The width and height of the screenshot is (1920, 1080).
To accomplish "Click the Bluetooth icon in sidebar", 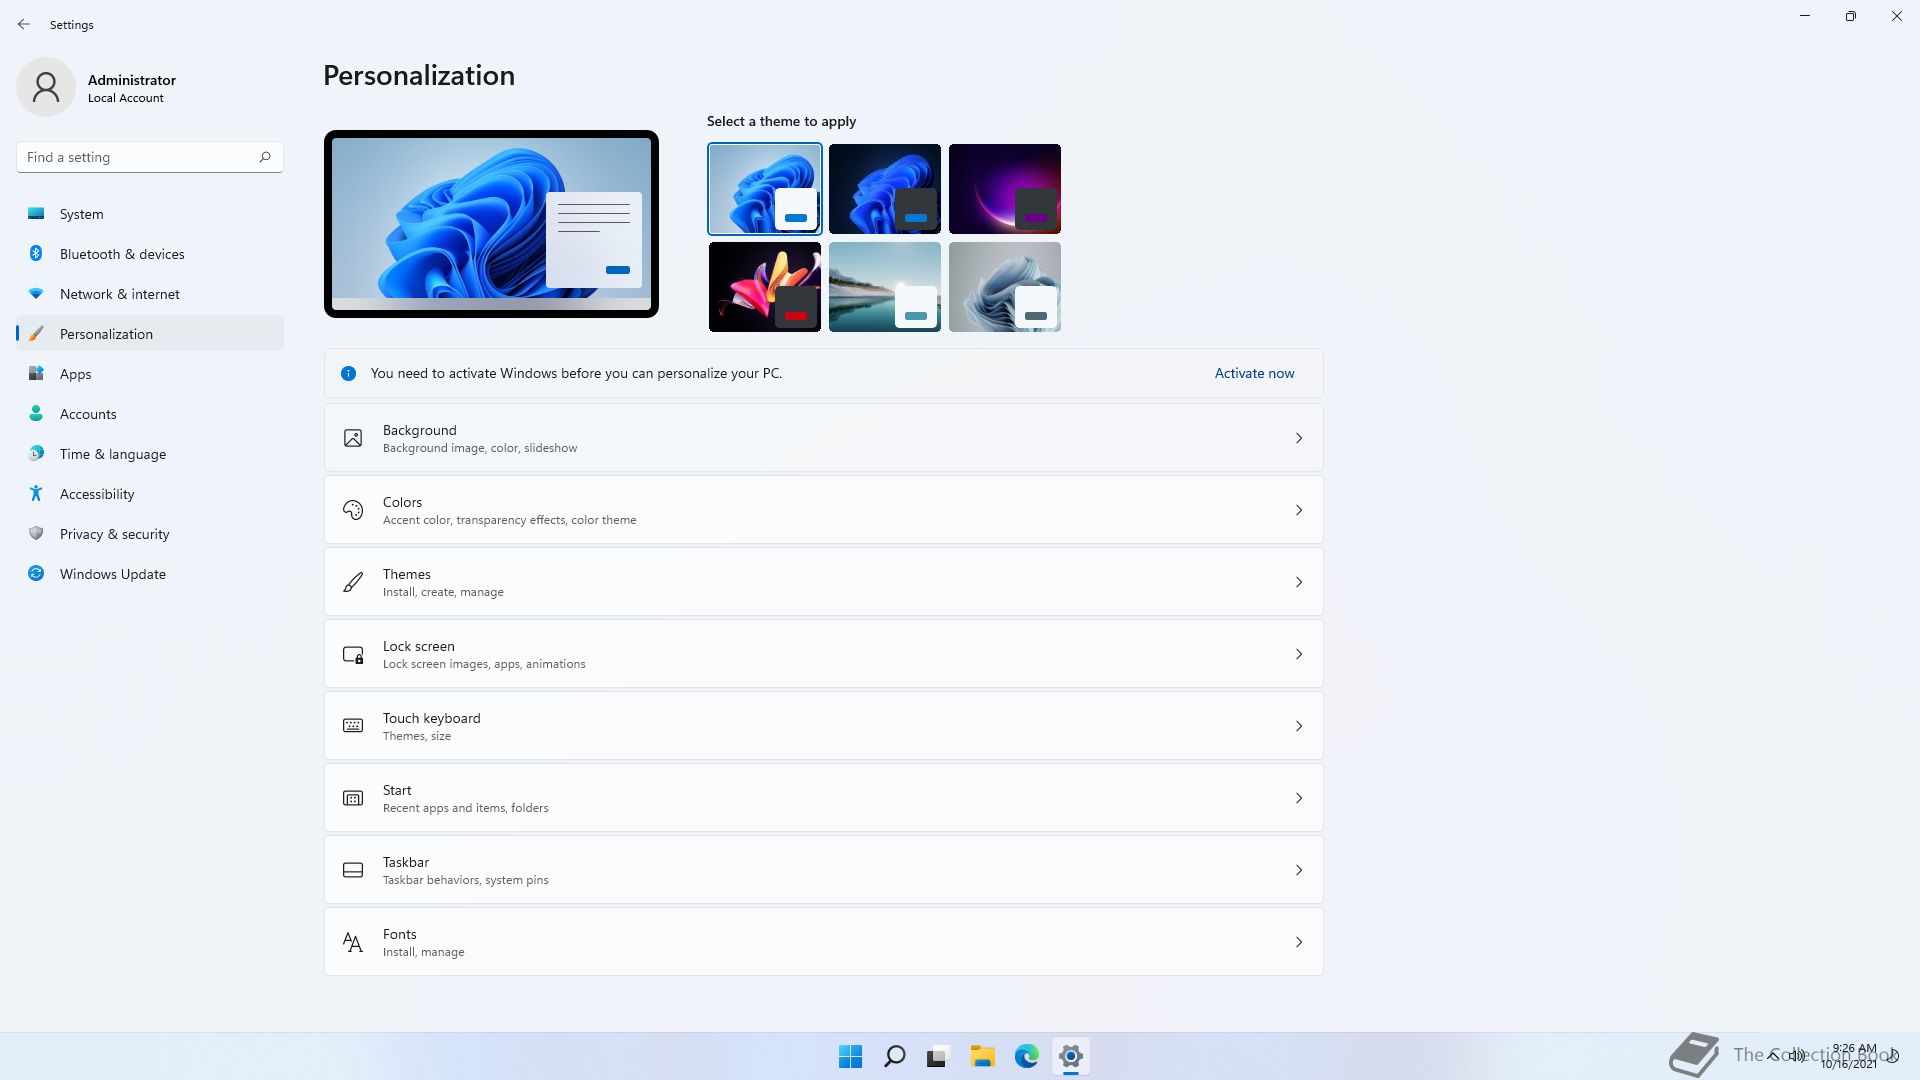I will [36, 253].
